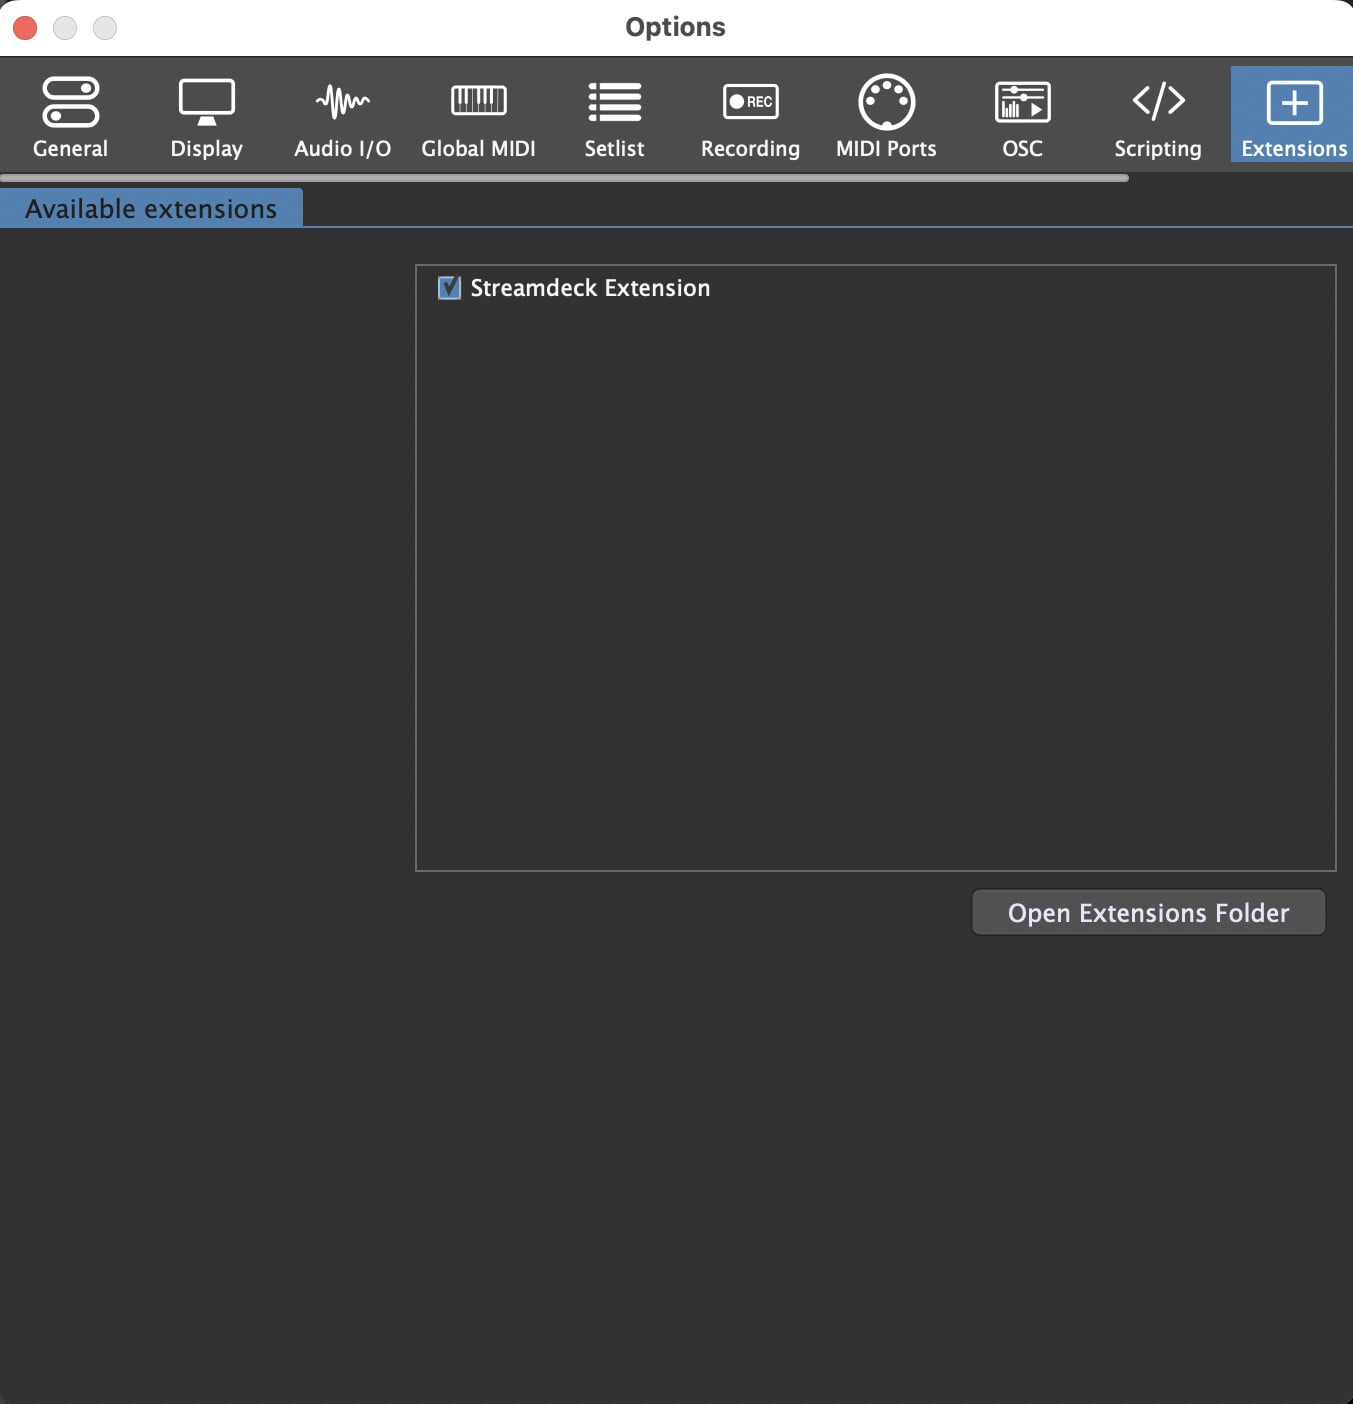Click the Streamdeck Extension label text
Viewport: 1353px width, 1404px height.
tap(590, 288)
